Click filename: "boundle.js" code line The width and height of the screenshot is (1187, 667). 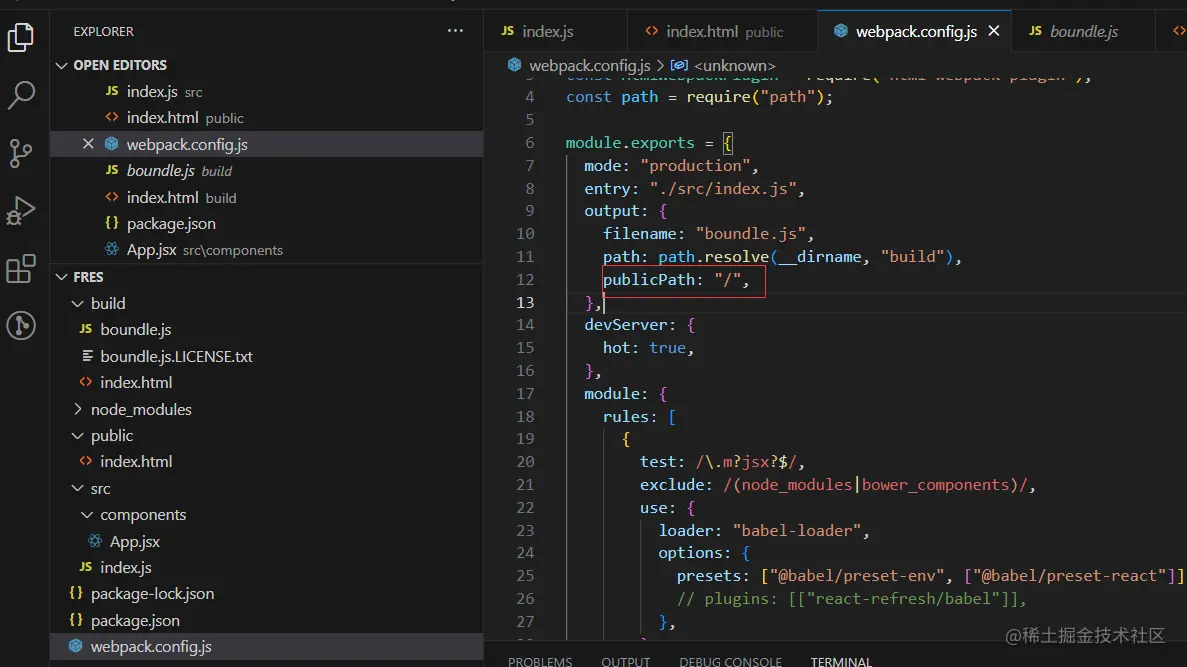(709, 234)
